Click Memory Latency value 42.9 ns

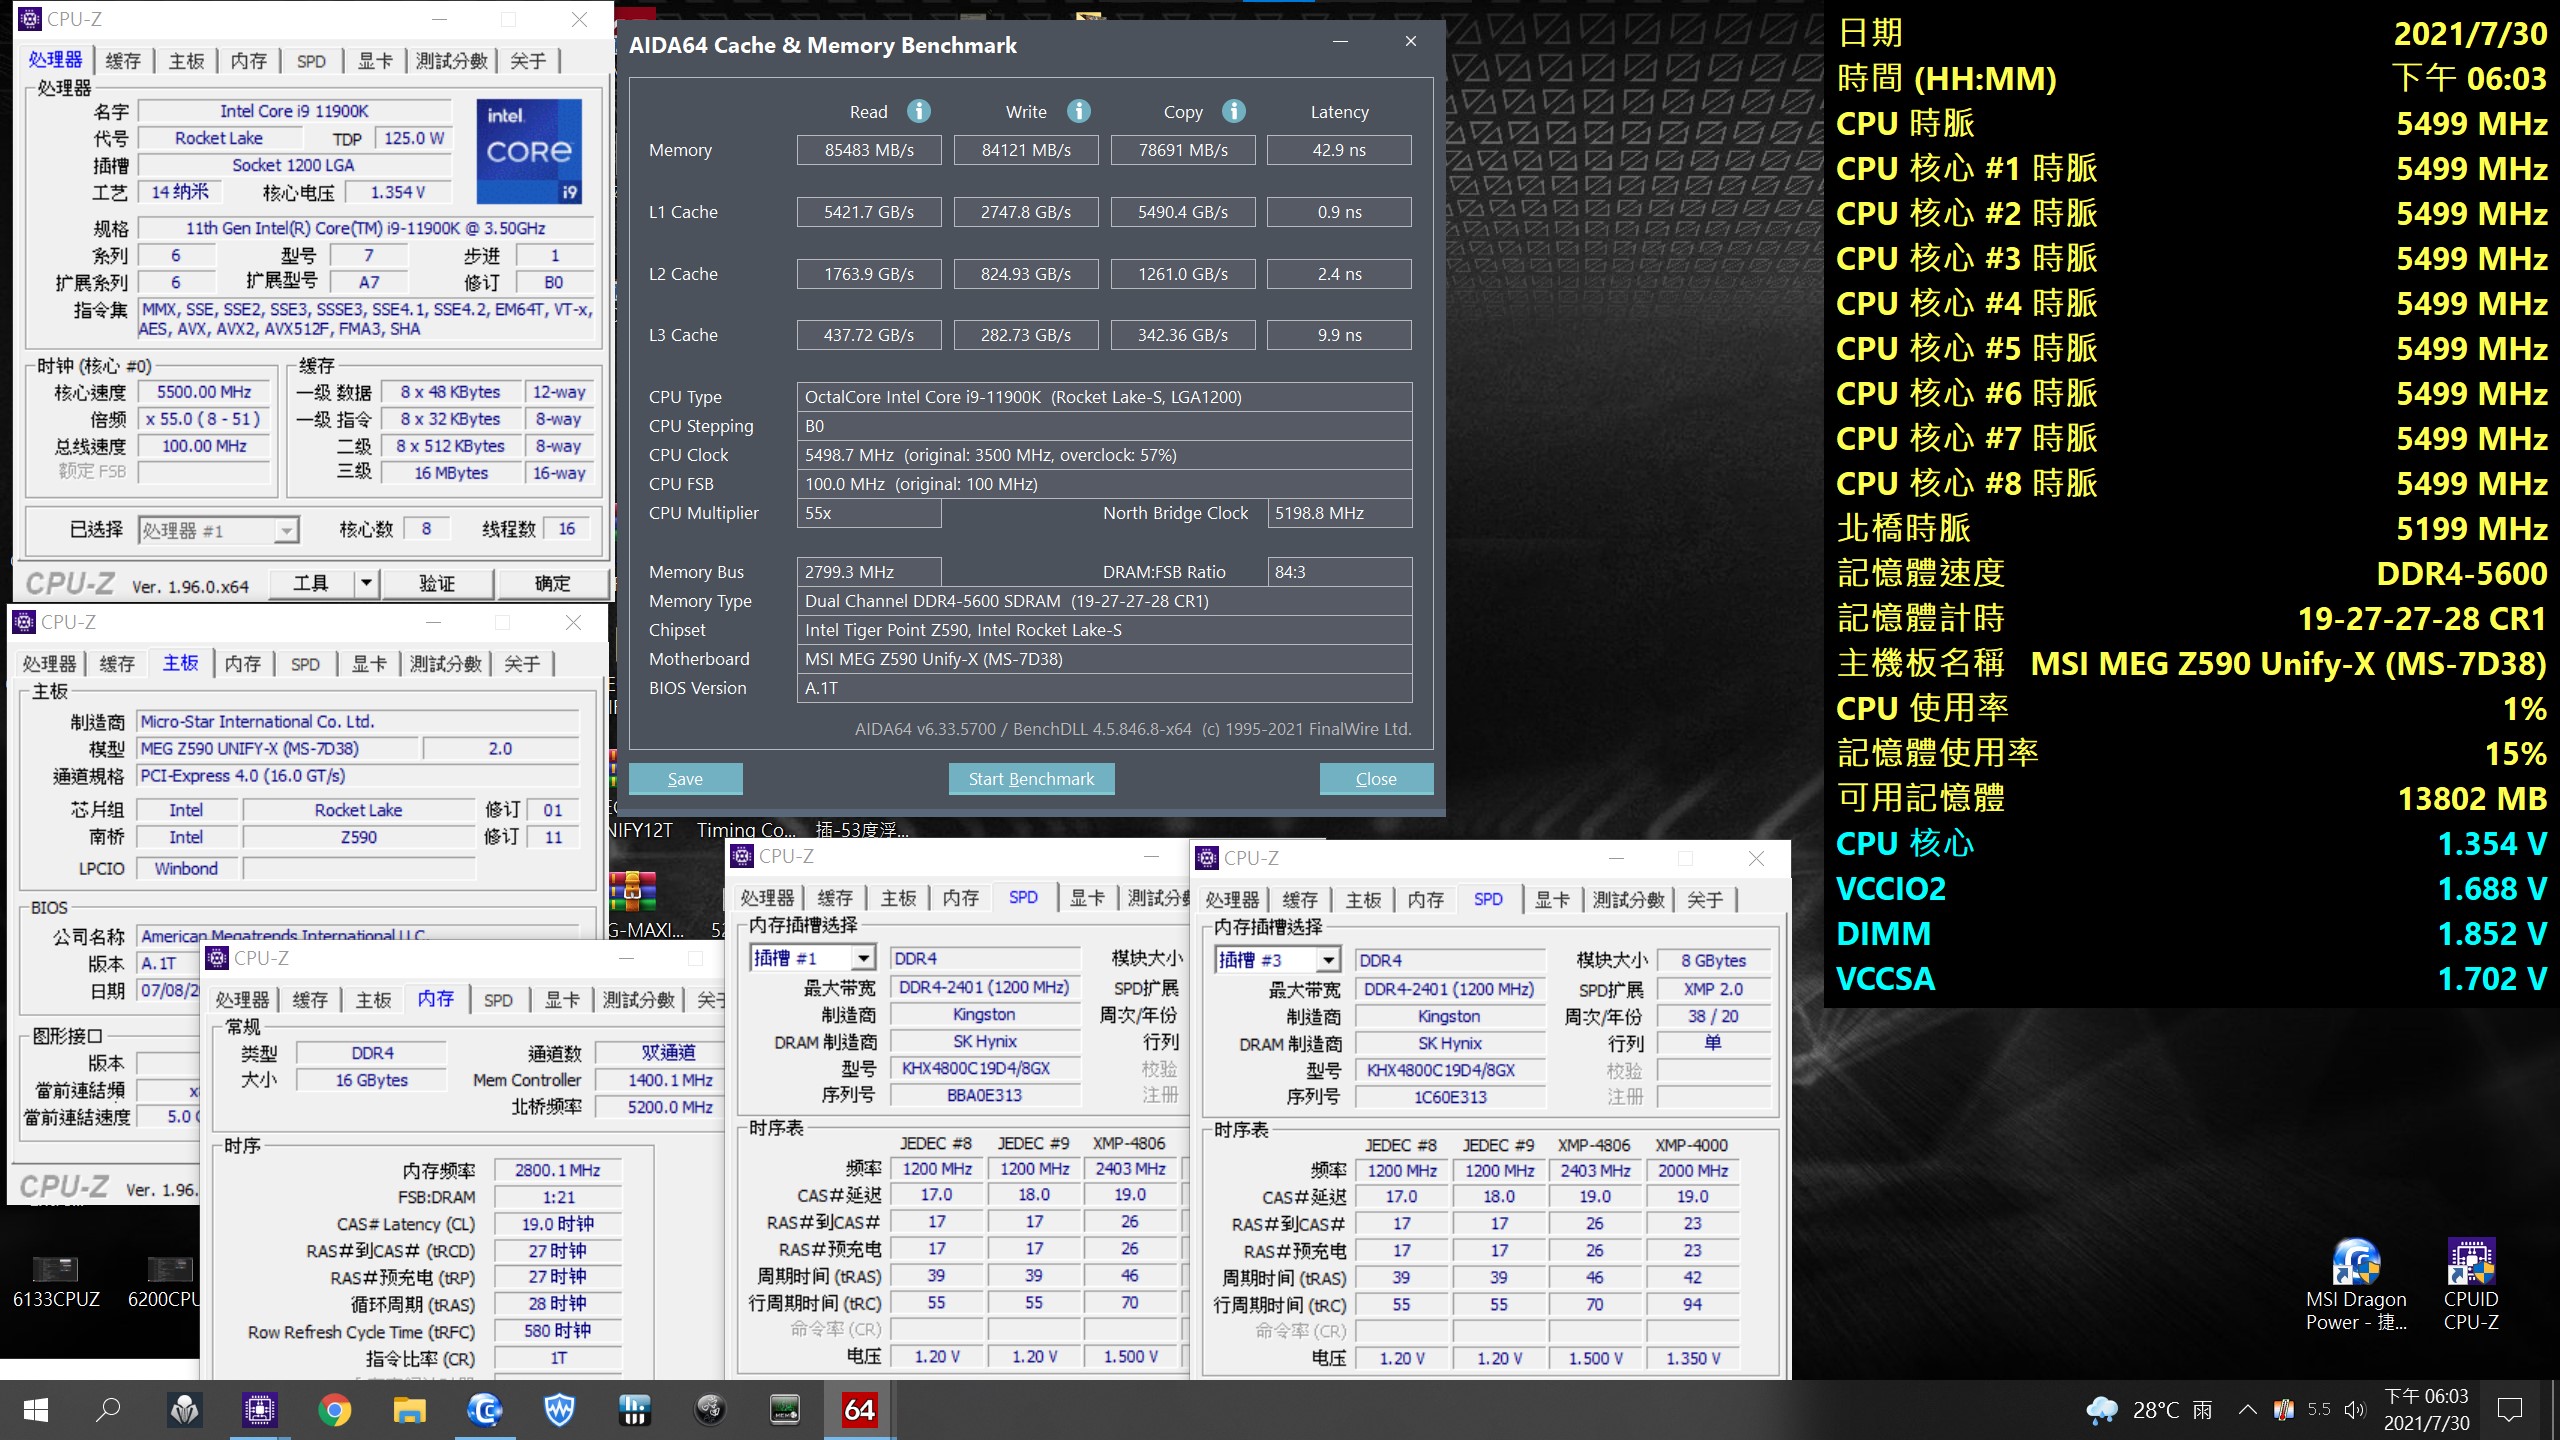[1339, 150]
